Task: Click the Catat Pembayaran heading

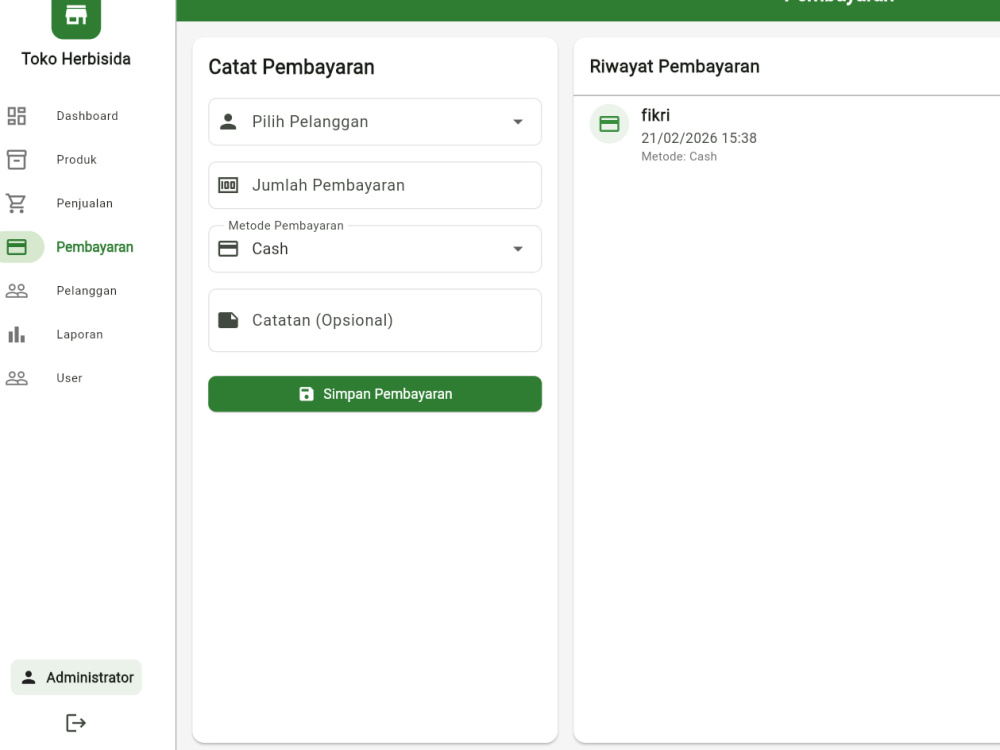Action: click(291, 67)
